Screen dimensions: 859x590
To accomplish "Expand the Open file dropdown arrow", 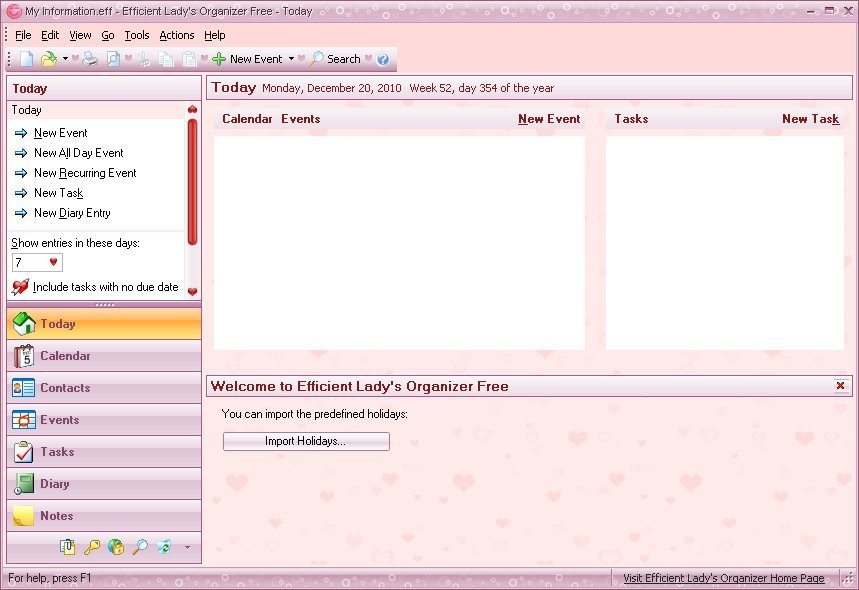I will point(64,59).
